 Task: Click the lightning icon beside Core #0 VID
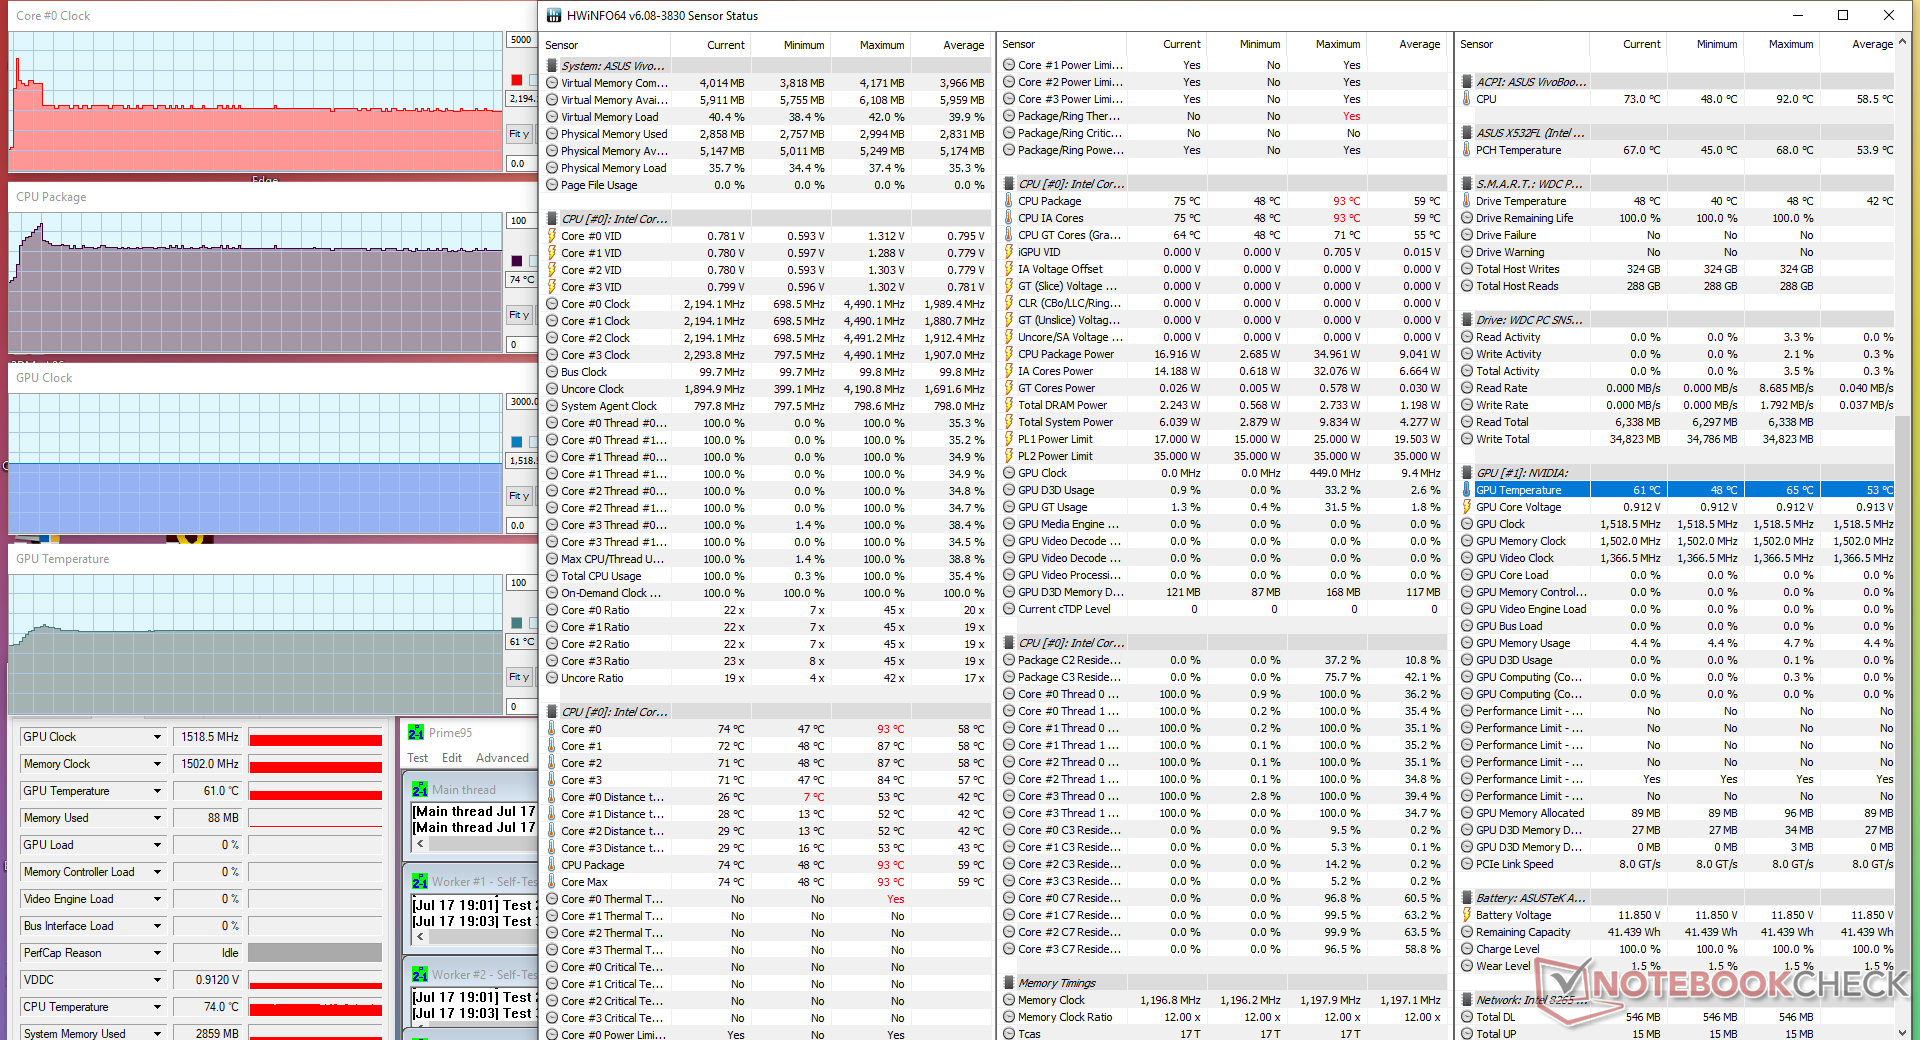coord(552,236)
